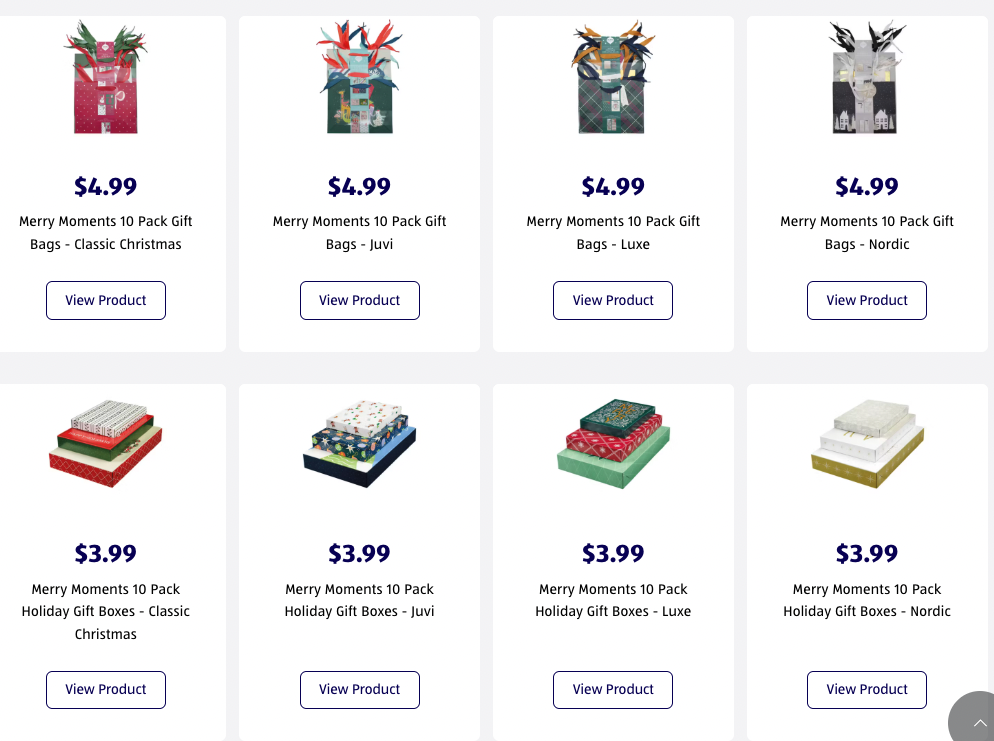View Product for Nordic gift boxes

point(867,689)
